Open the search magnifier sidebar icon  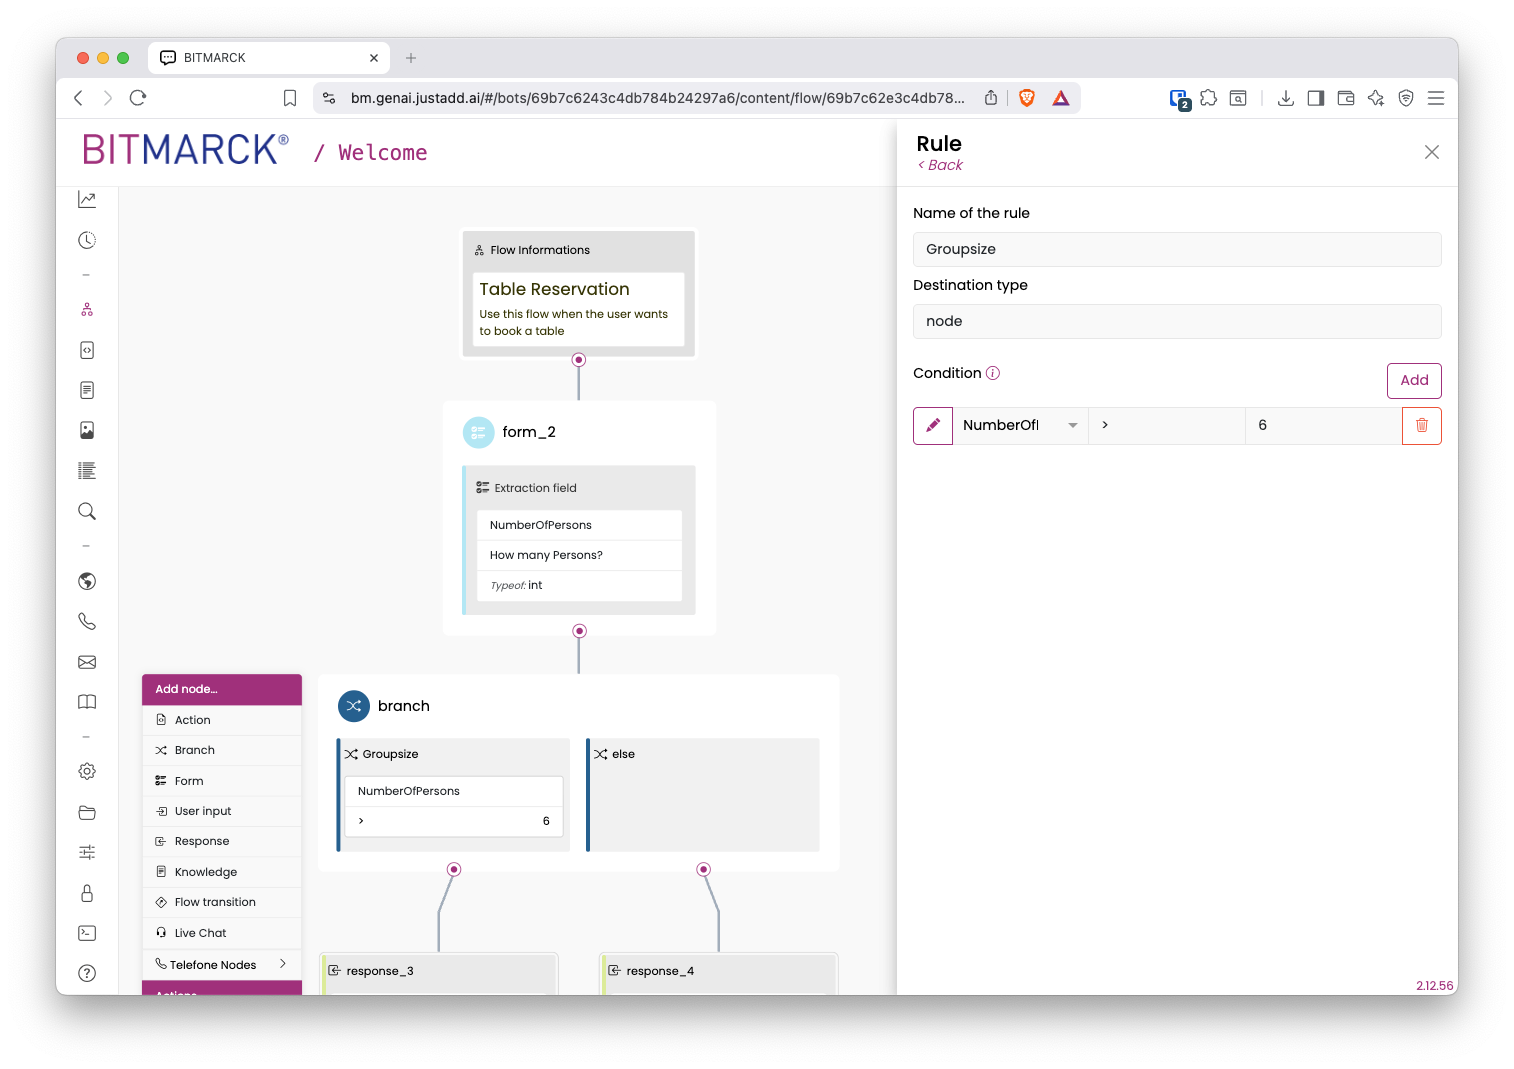pos(87,511)
